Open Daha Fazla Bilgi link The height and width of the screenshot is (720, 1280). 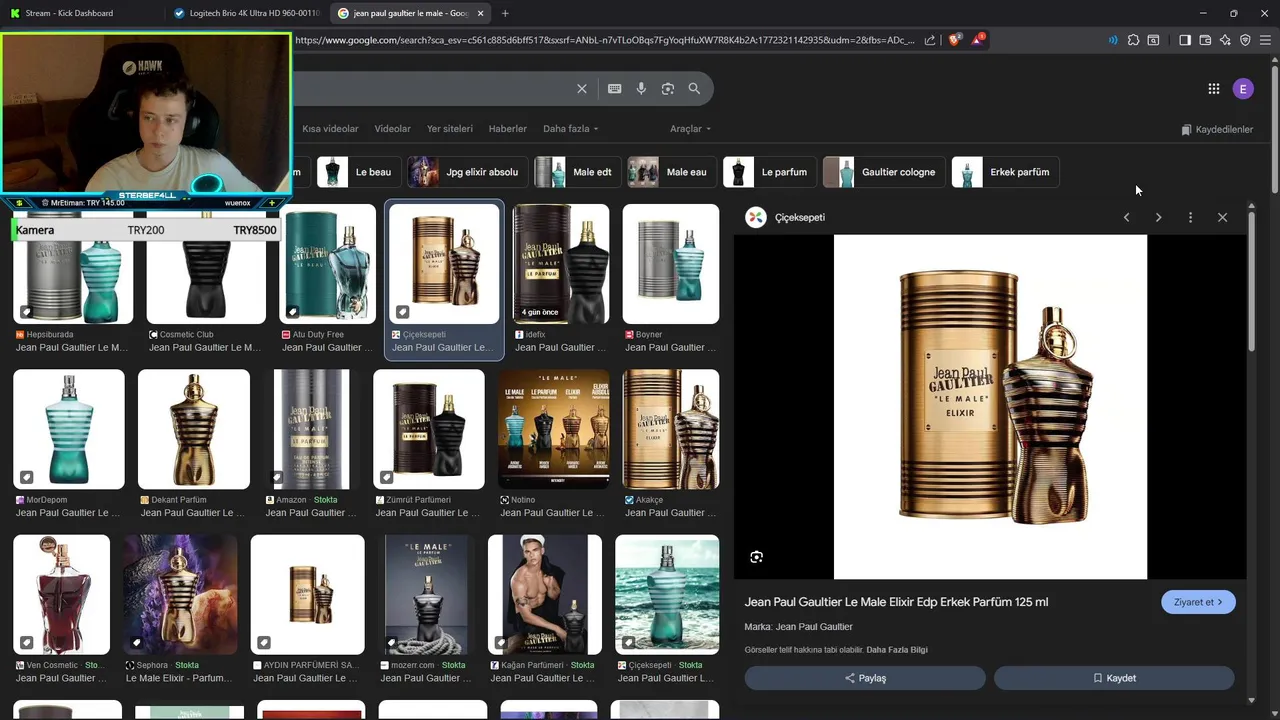[x=897, y=650]
